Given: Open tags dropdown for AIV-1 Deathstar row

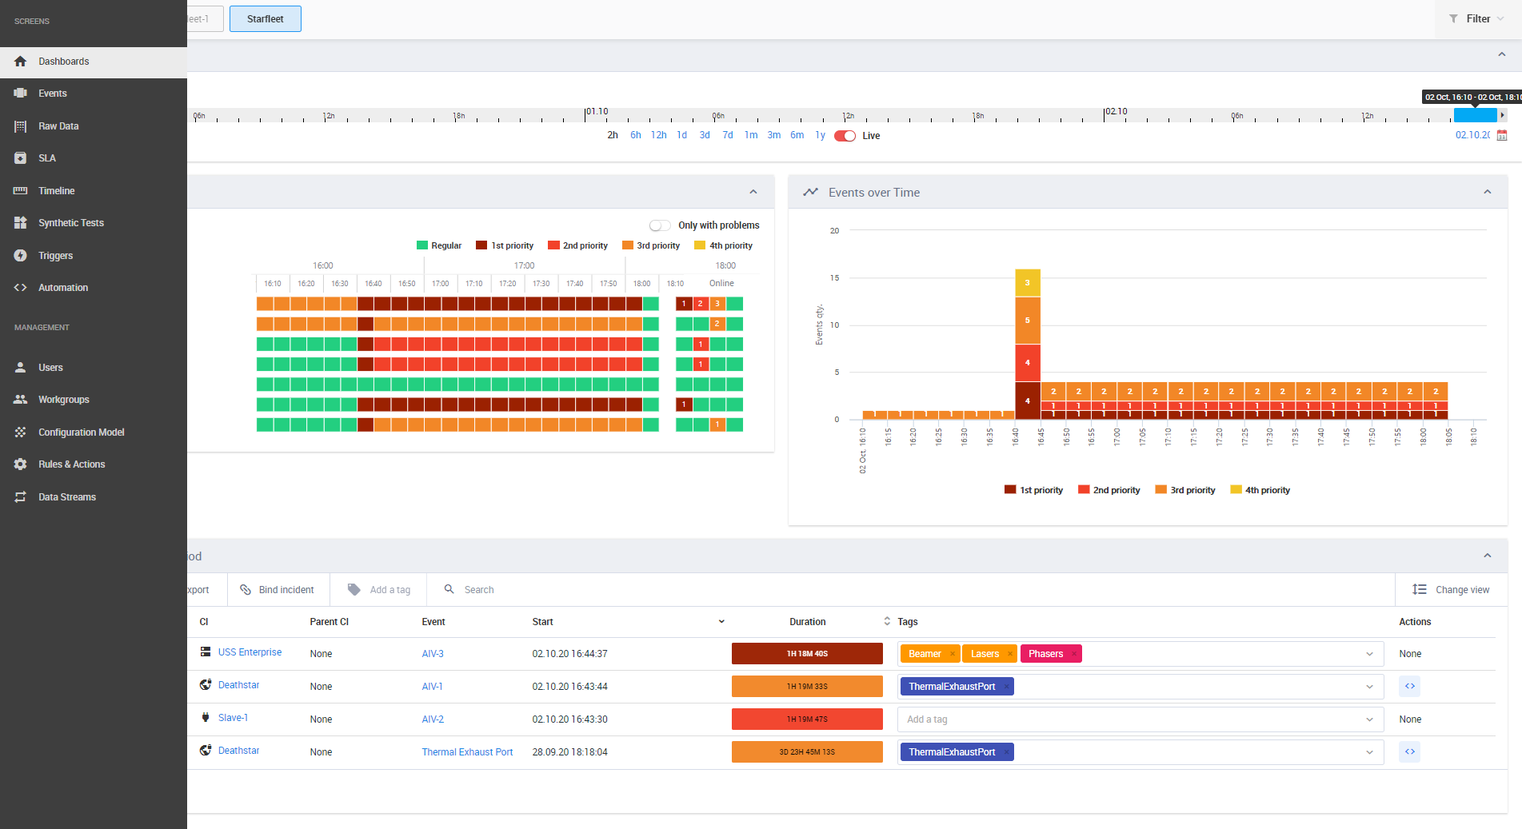Looking at the screenshot, I should pos(1369,687).
